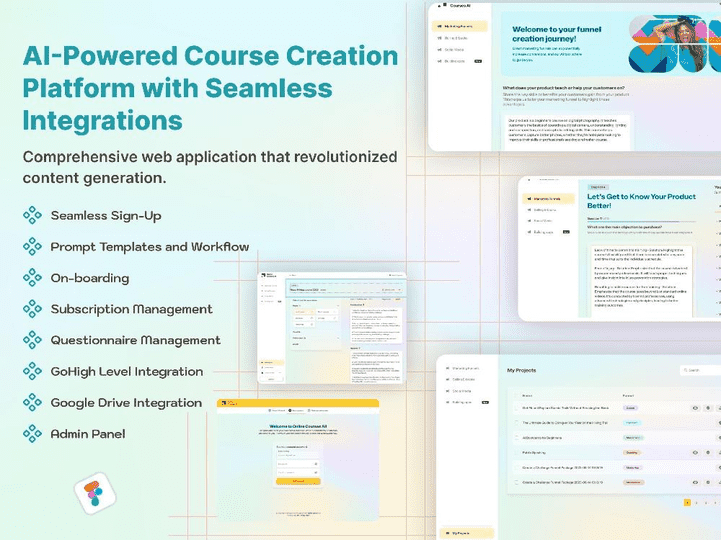This screenshot has height=540, width=721.
Task: Click the diamond icon beside Prompt Templates and Workflow
Action: click(32, 247)
